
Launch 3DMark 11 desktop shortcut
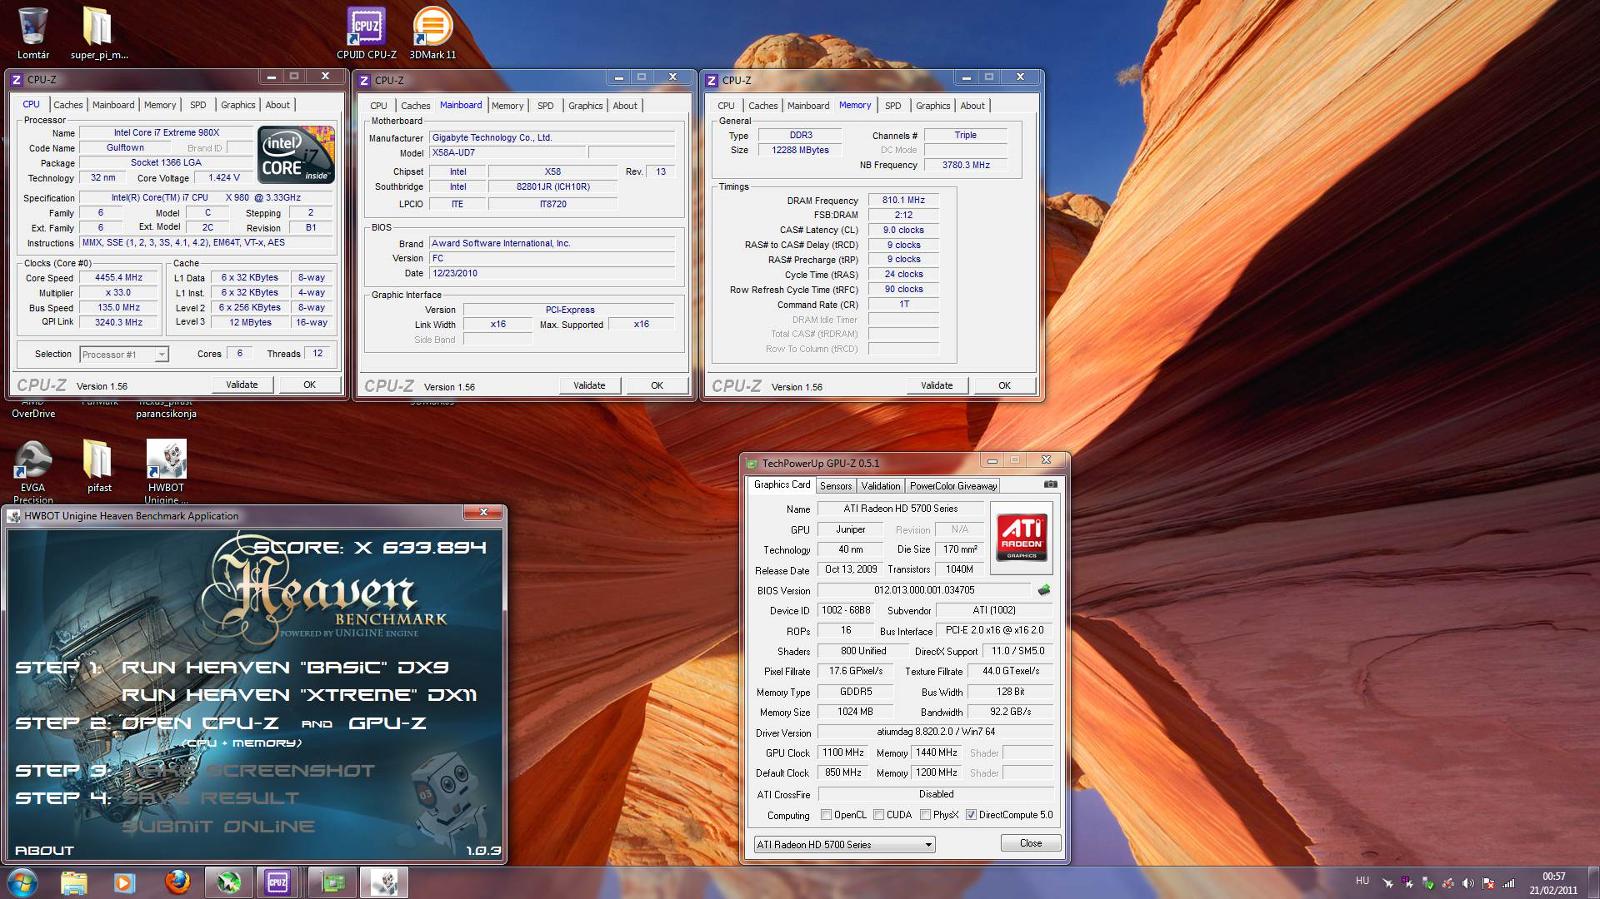click(432, 32)
